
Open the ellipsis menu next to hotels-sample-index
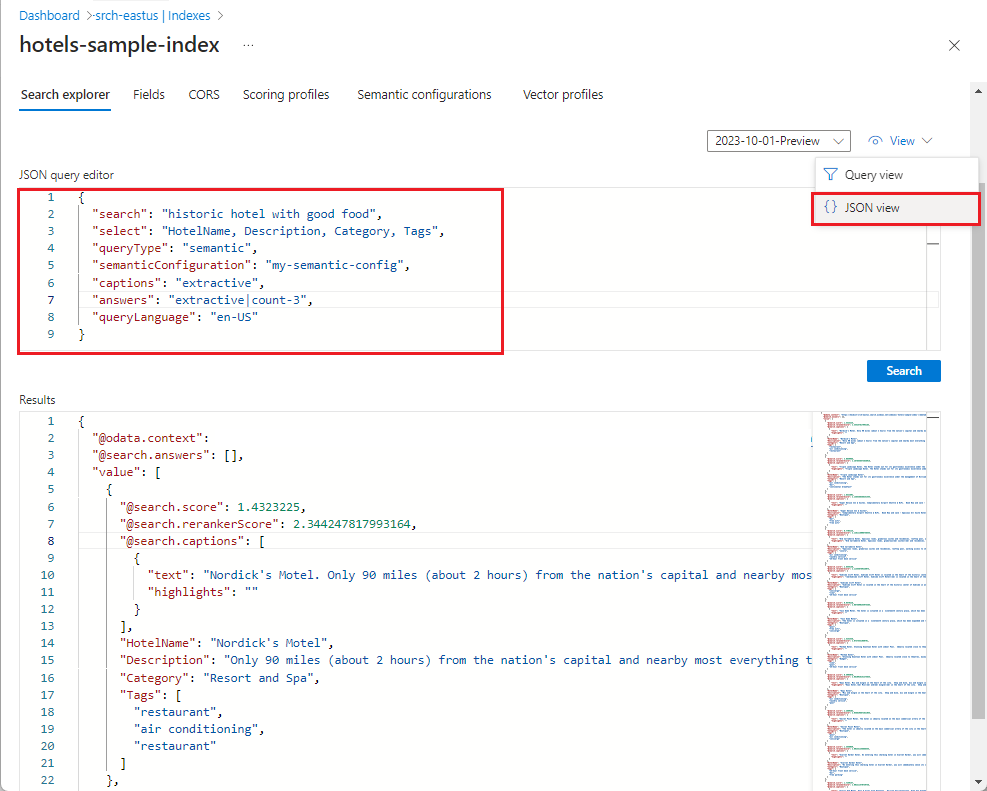[x=247, y=45]
